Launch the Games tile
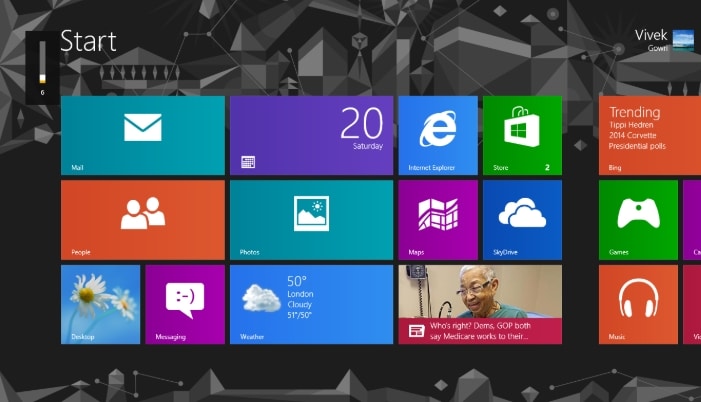701x402 pixels. pyautogui.click(x=637, y=219)
